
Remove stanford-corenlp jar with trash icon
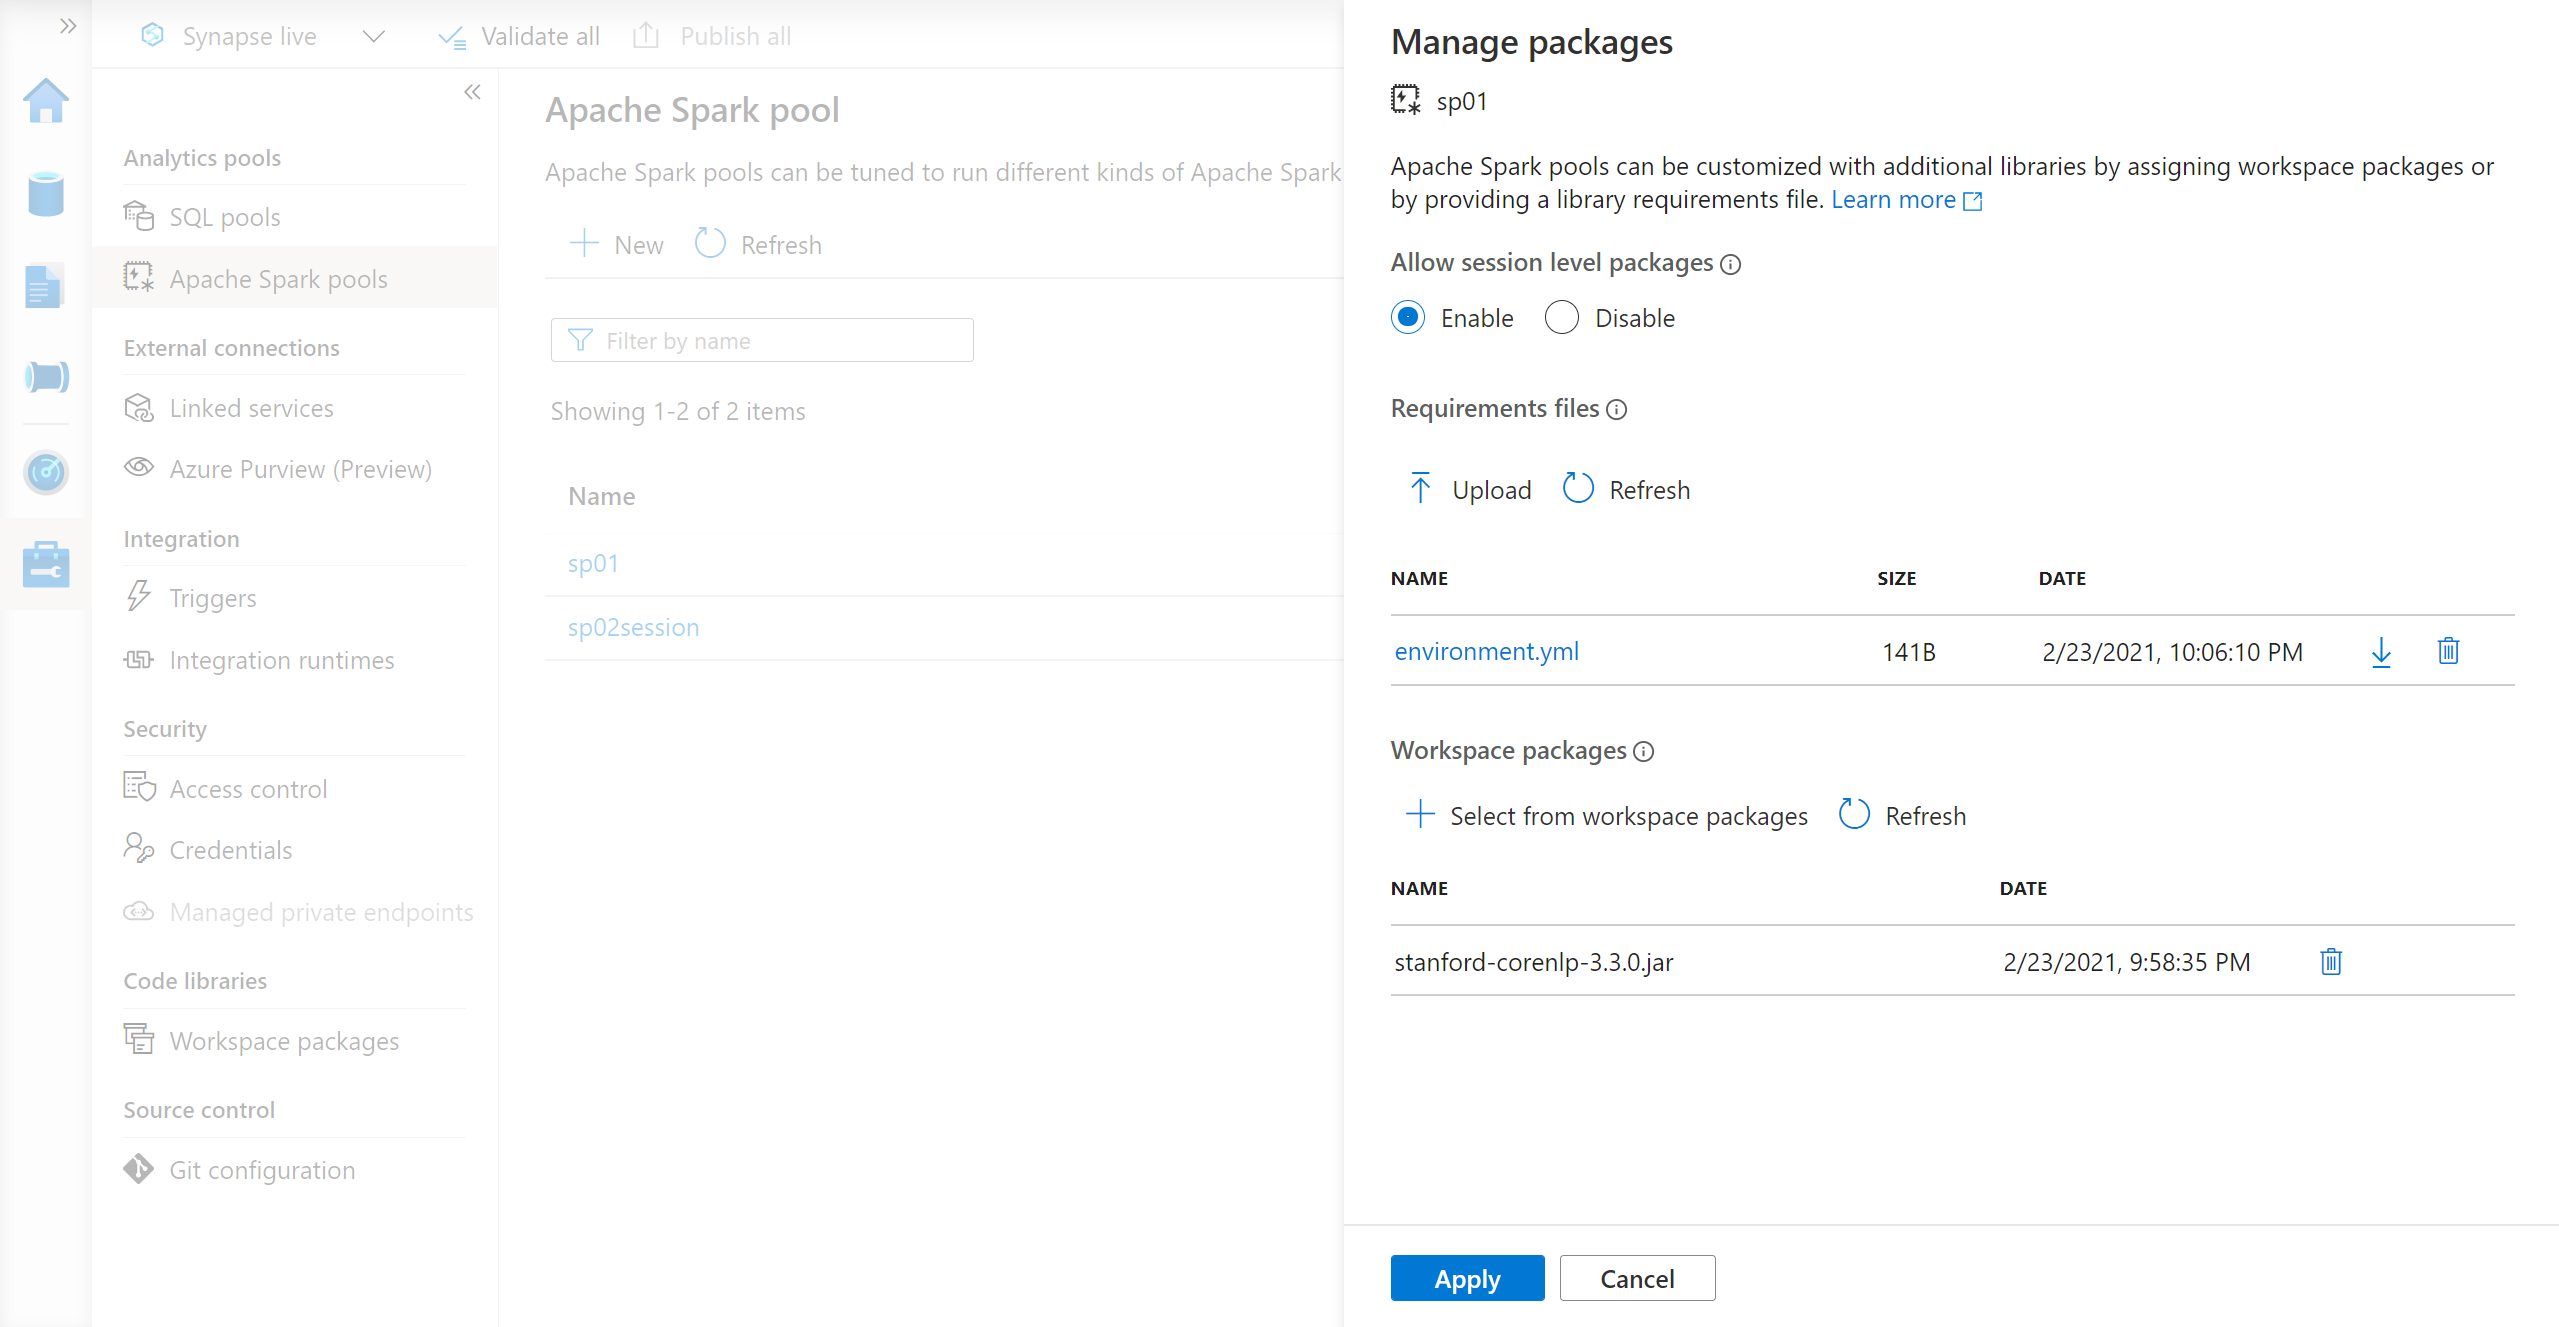[x=2331, y=962]
